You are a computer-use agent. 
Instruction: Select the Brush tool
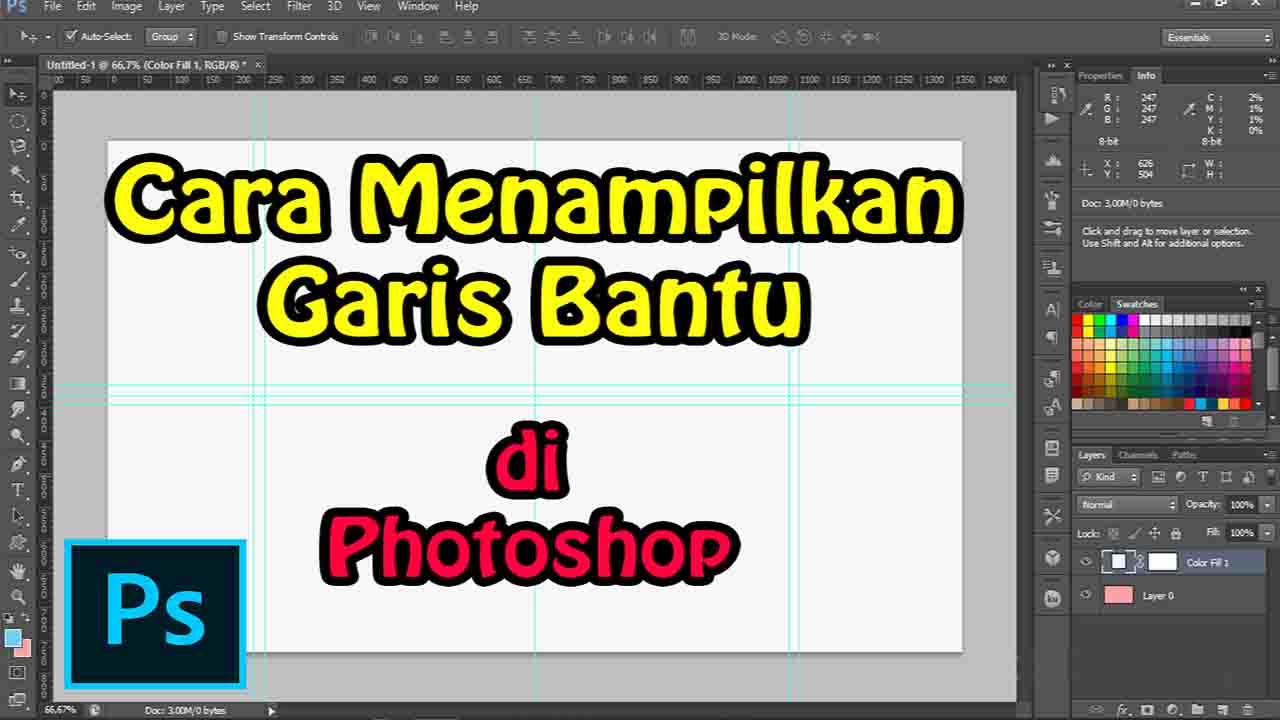coord(18,280)
